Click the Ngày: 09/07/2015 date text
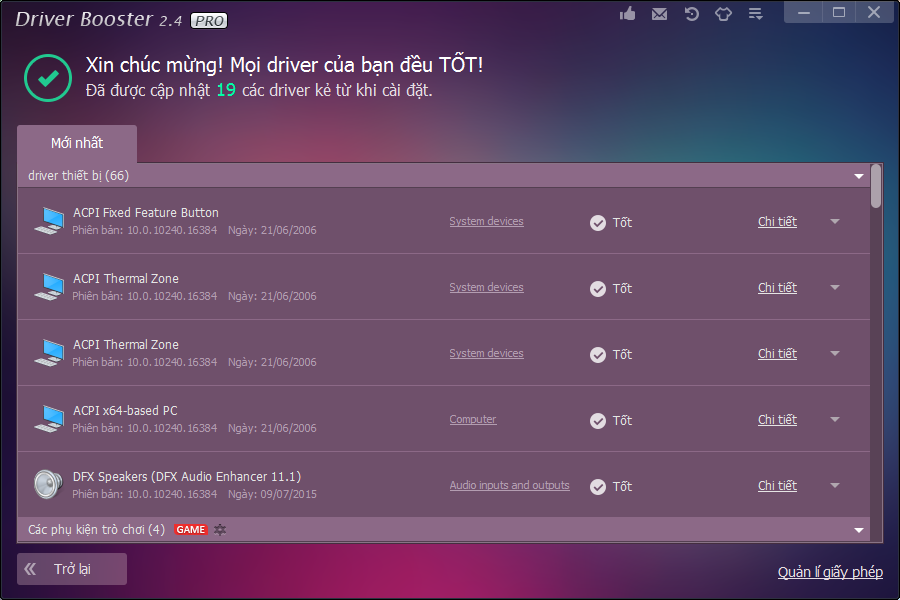The width and height of the screenshot is (900, 600). click(x=272, y=494)
